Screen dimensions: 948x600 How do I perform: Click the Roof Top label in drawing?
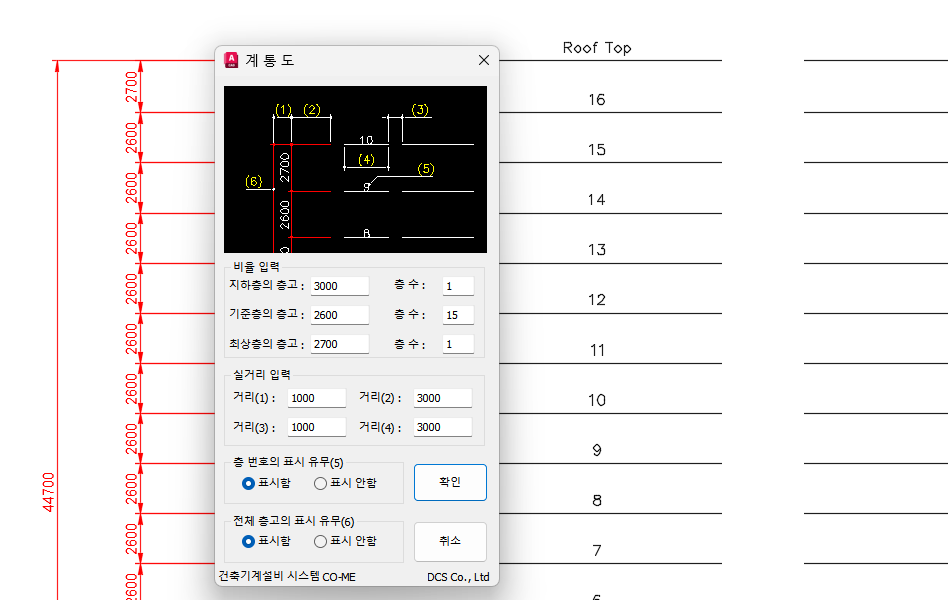point(597,47)
